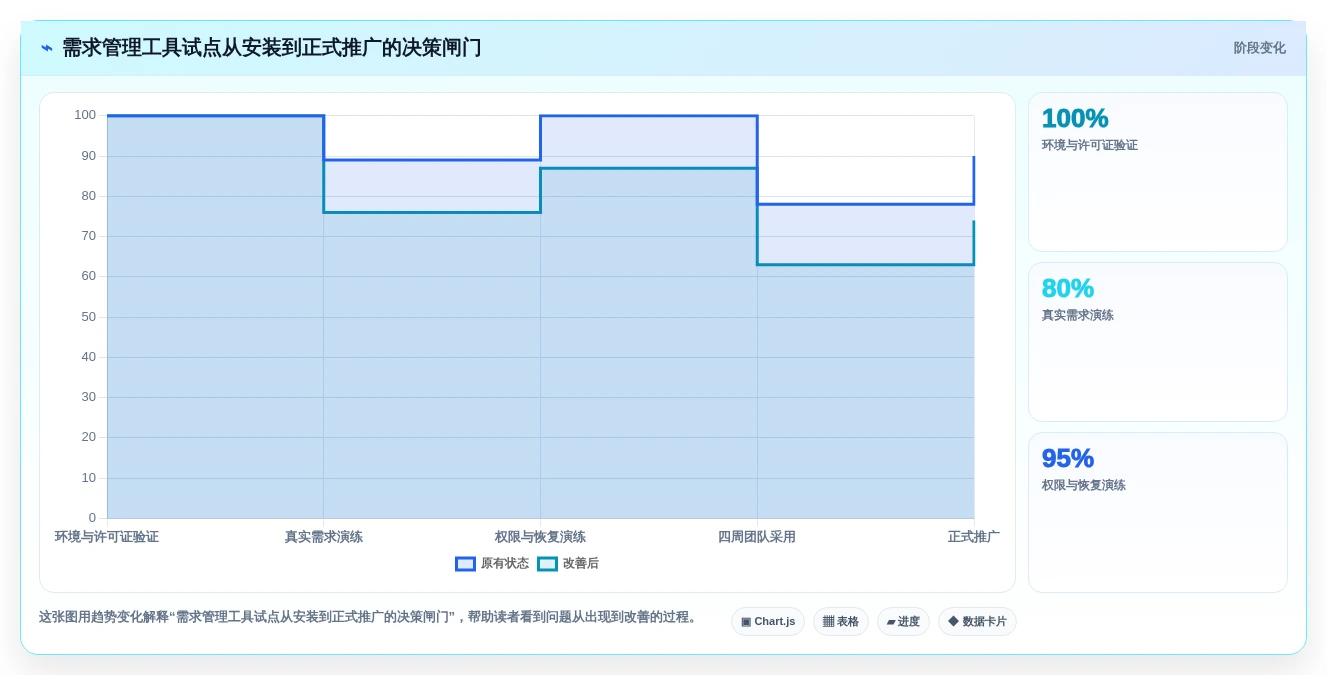This screenshot has height=675, width=1327.
Task: Click the 权限与恢复演练 x-axis label
Action: [x=540, y=537]
